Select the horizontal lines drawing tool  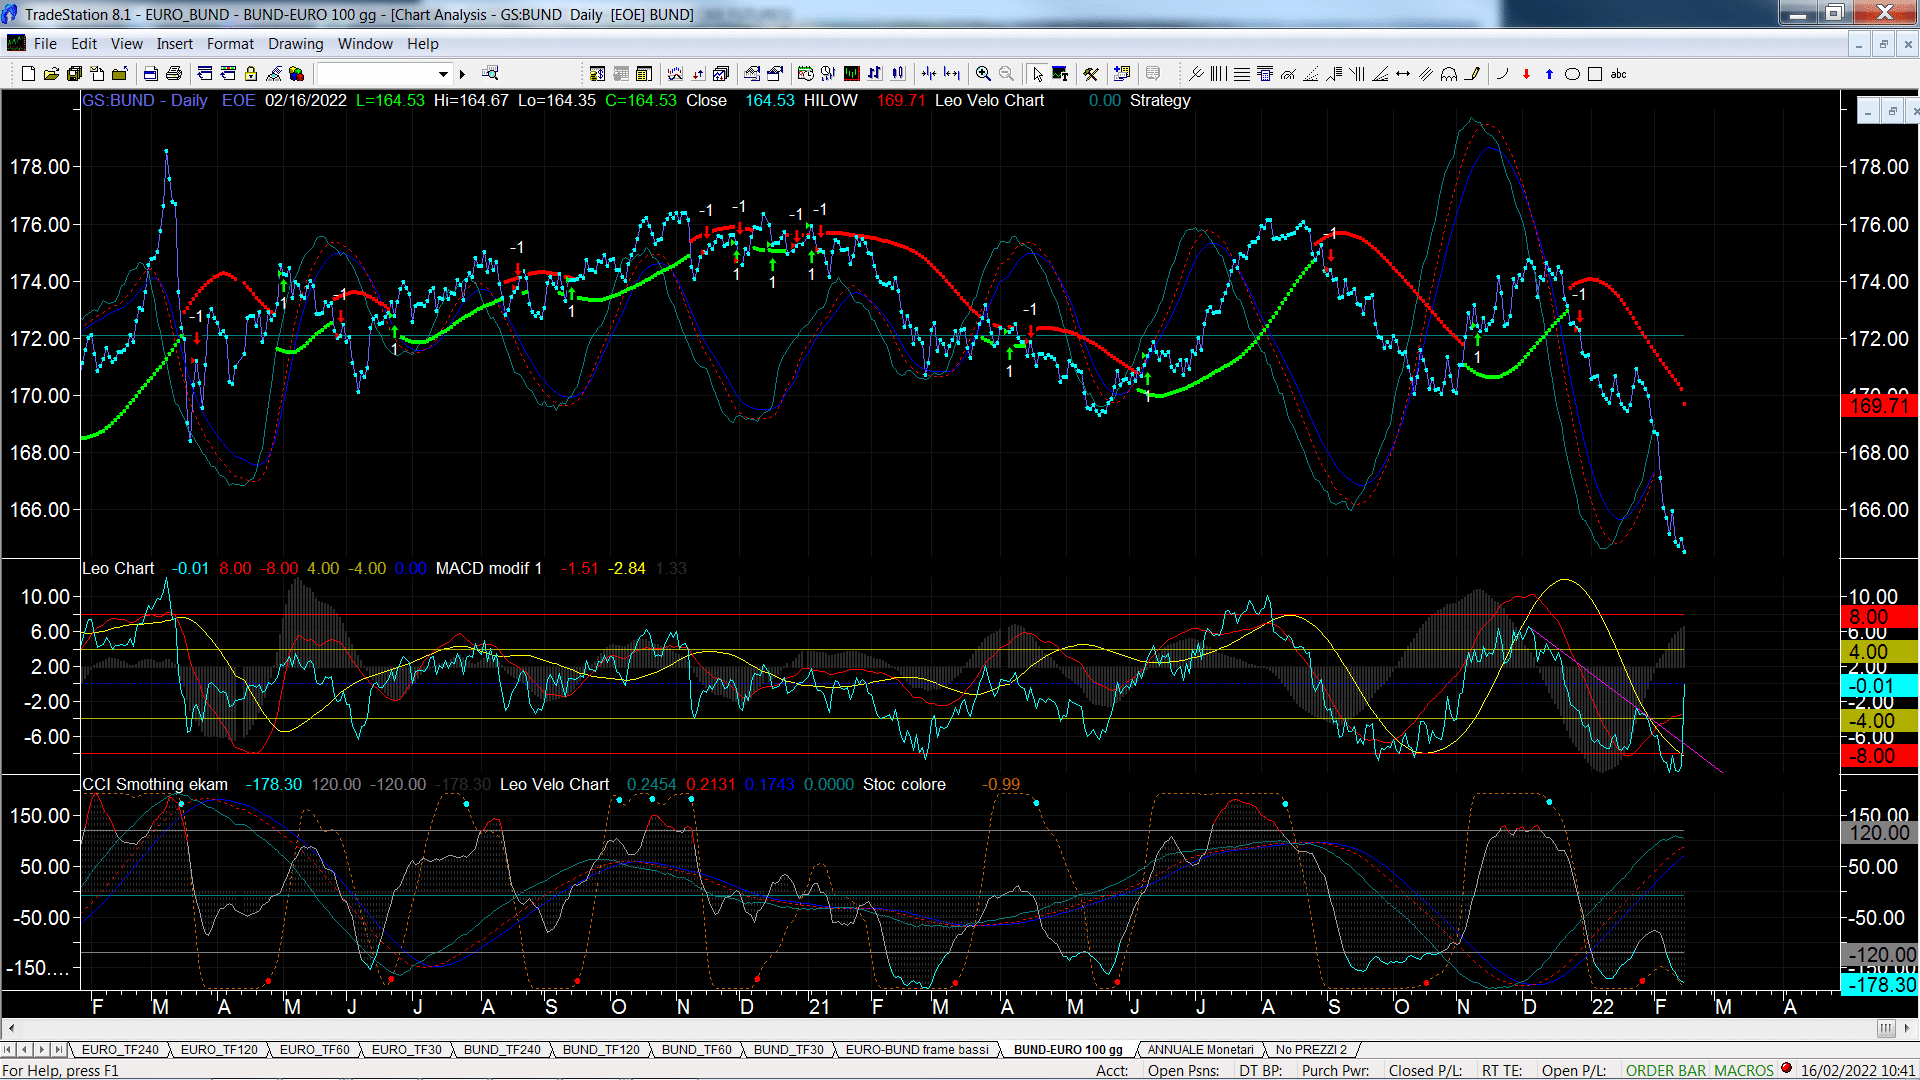(x=1242, y=73)
